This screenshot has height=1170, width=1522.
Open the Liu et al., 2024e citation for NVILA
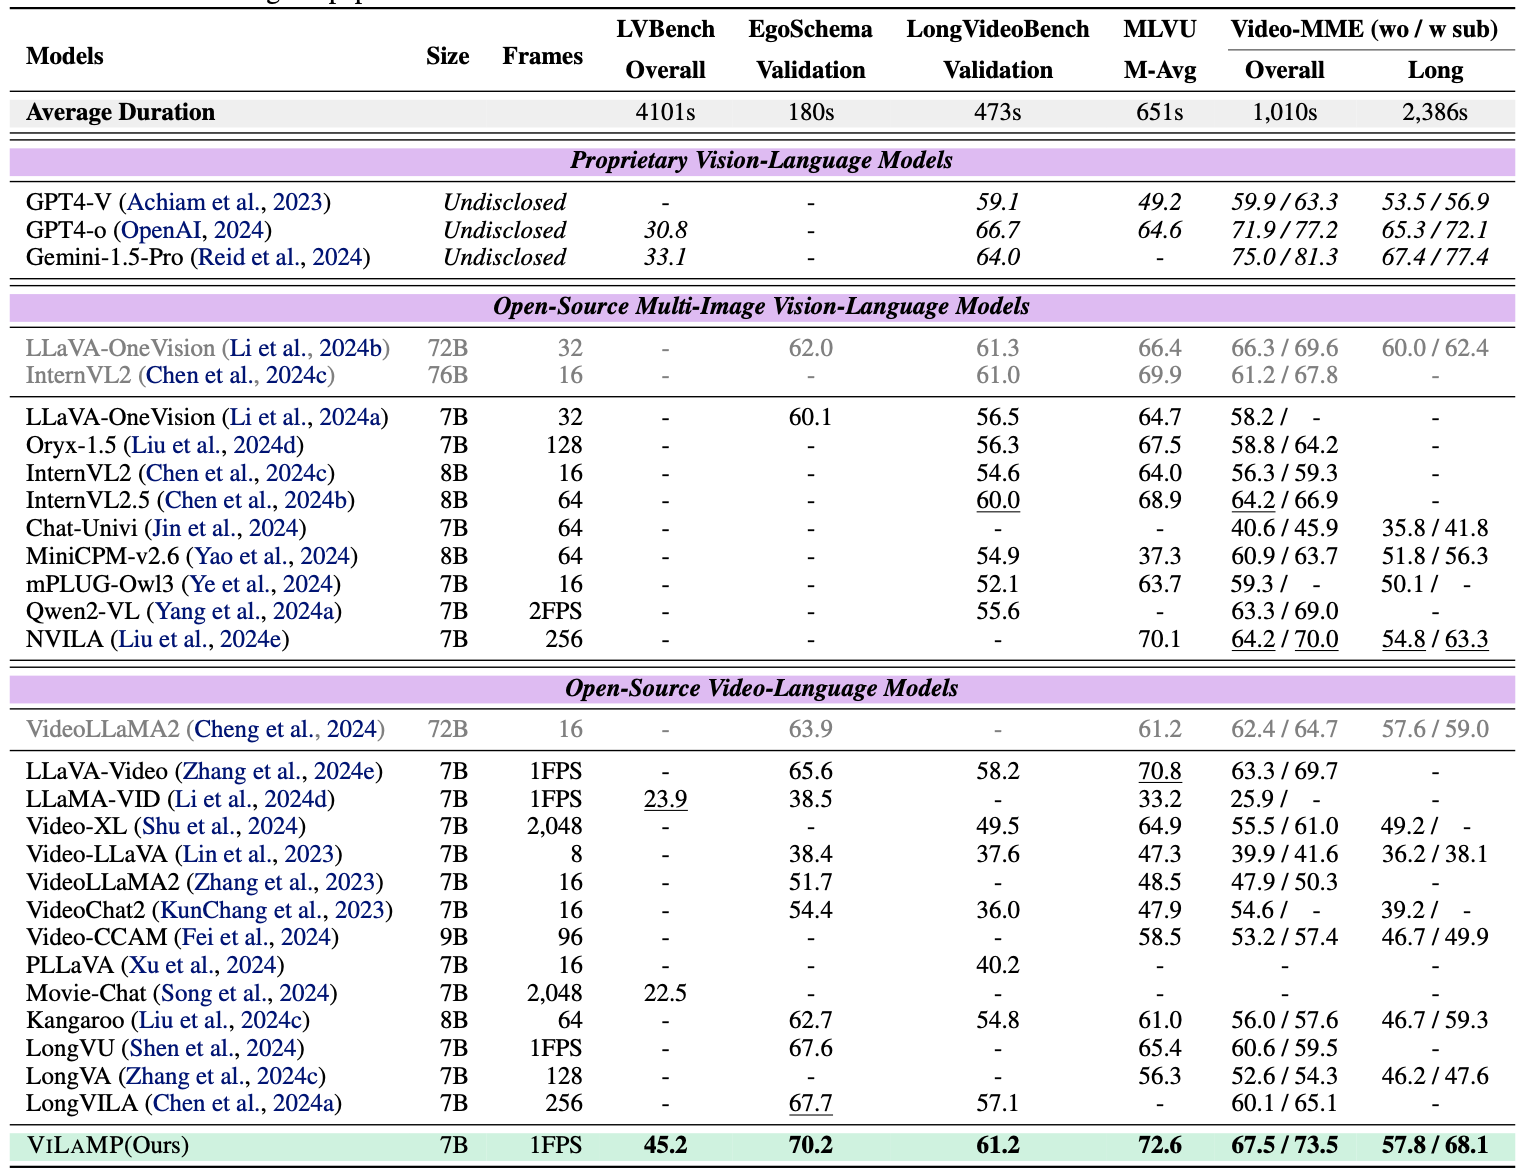click(x=200, y=639)
